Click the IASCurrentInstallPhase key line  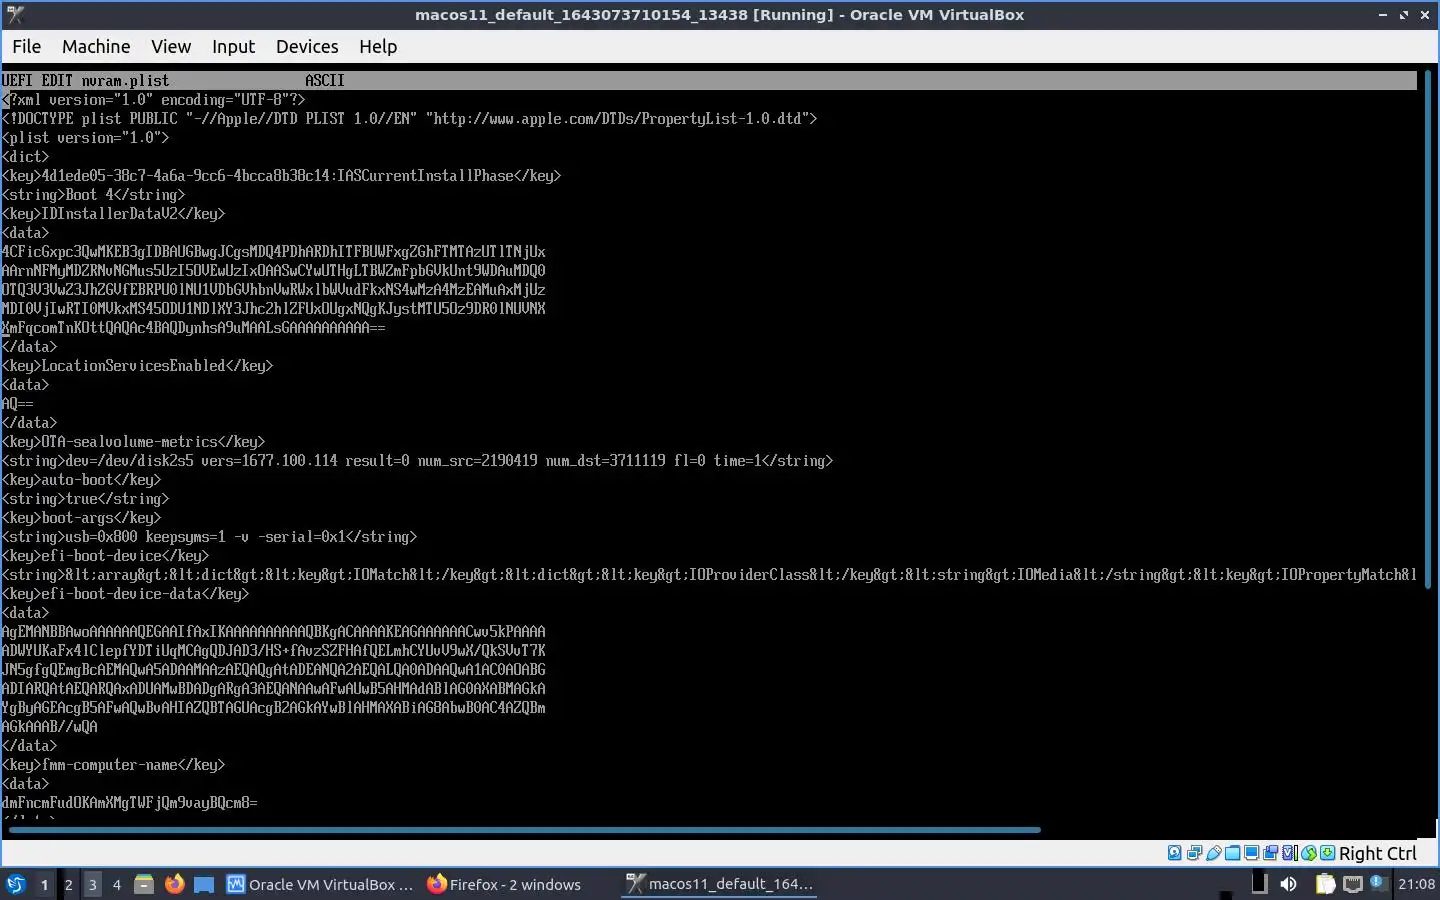(281, 175)
